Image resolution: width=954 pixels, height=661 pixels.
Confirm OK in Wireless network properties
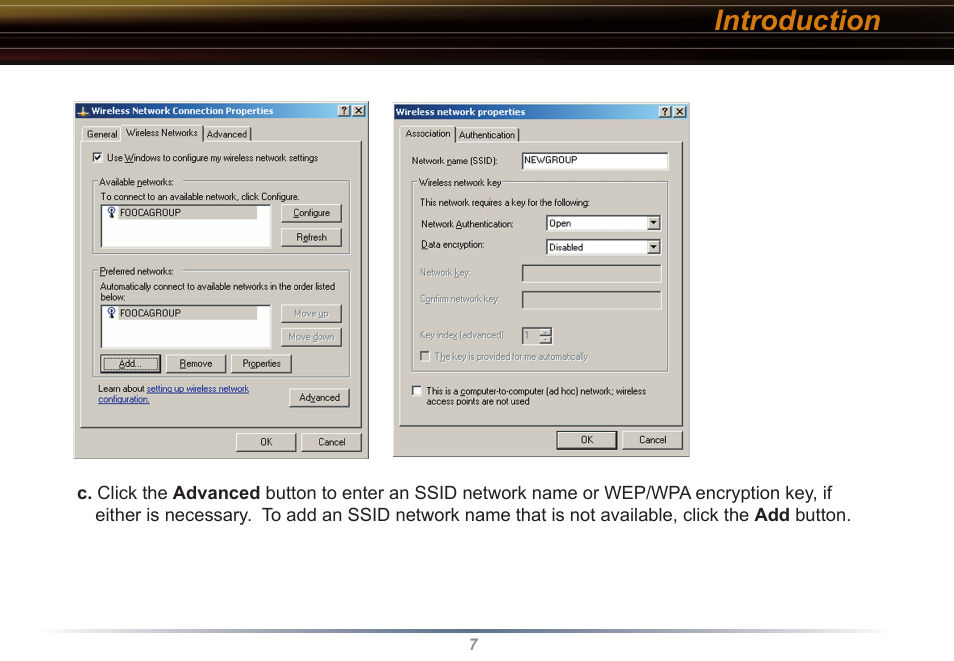tap(587, 440)
